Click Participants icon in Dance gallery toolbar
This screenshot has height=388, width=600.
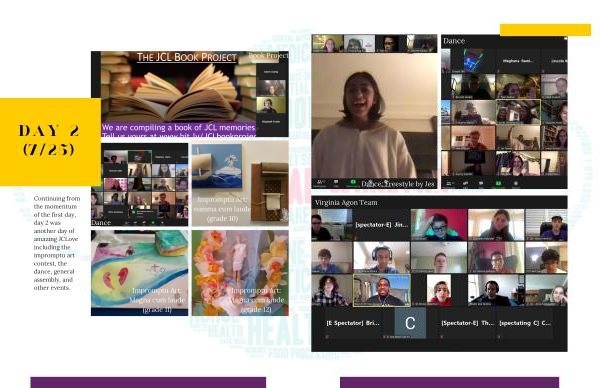pyautogui.click(x=449, y=183)
